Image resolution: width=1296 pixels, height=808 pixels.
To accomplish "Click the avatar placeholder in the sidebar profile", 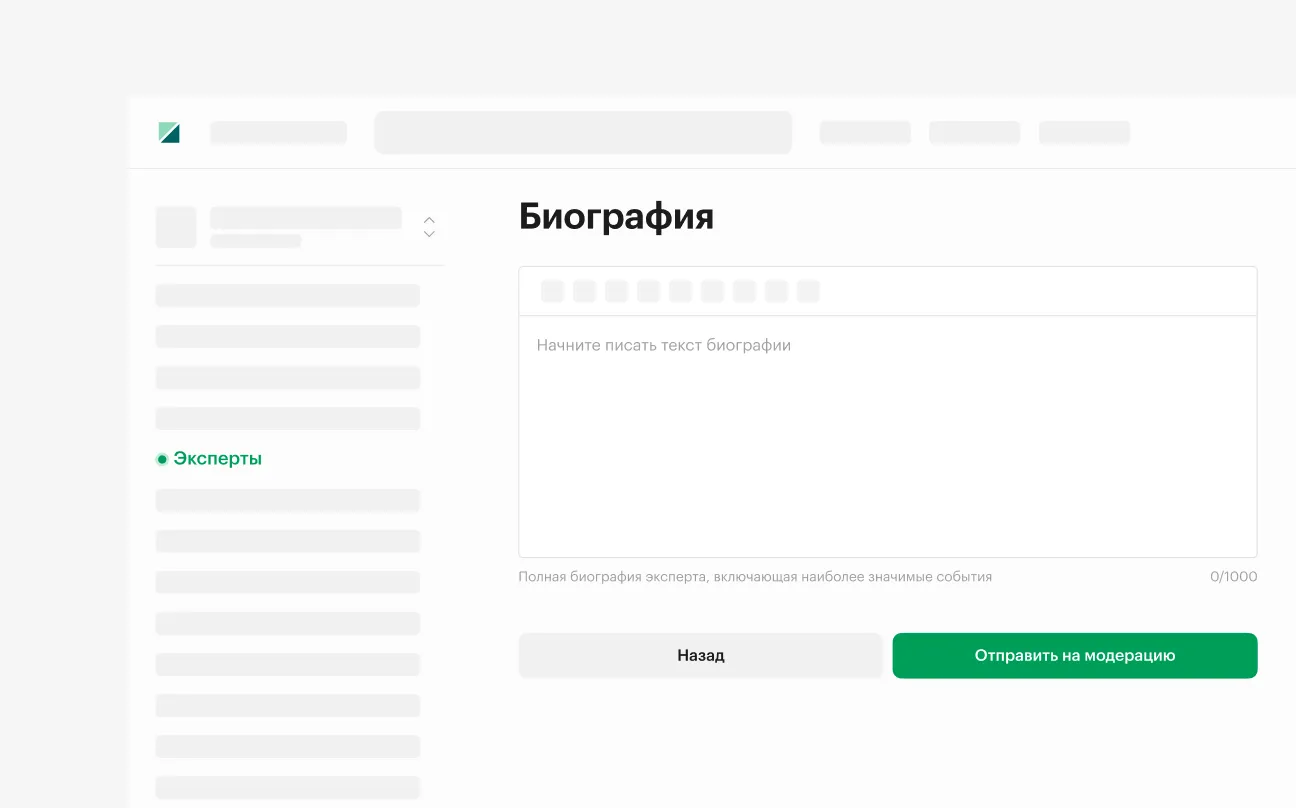I will pyautogui.click(x=176, y=227).
